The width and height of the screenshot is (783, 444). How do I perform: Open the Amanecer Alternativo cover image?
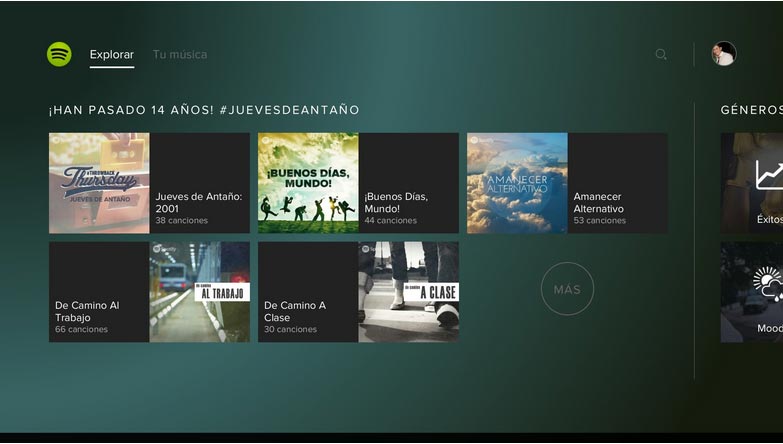517,183
